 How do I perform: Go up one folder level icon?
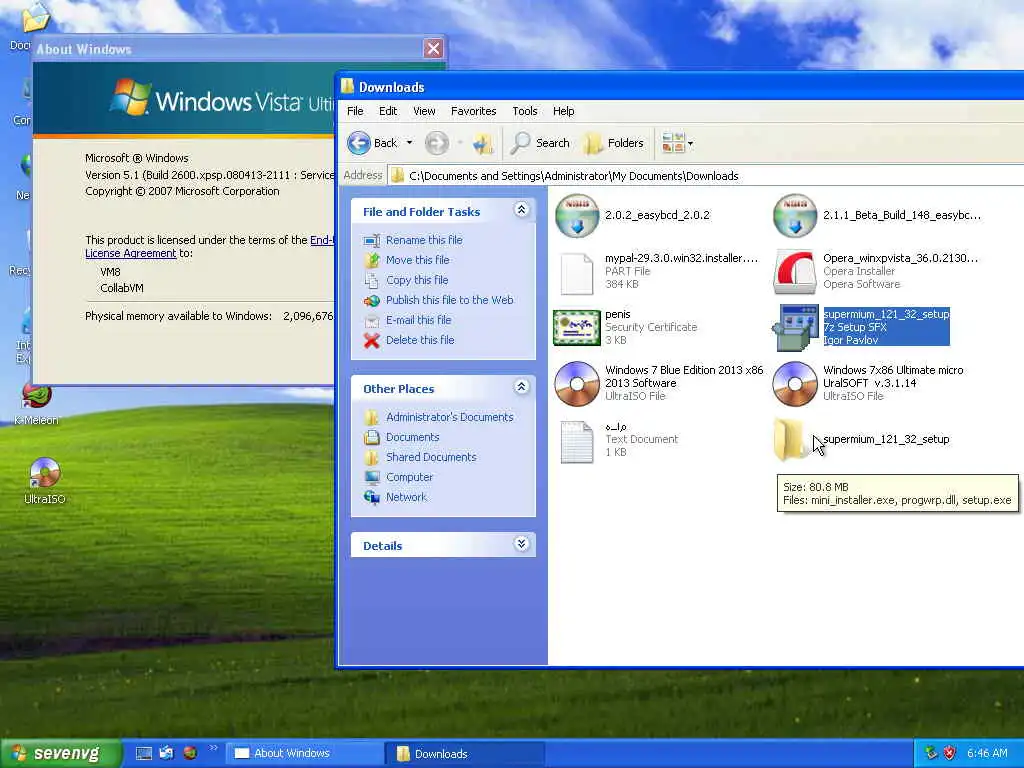coord(483,143)
